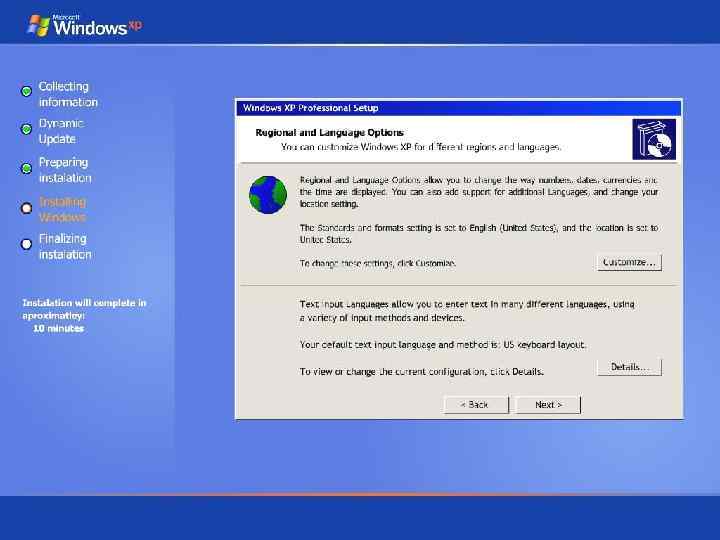Click the 'Preparing installation' step label
The height and width of the screenshot is (540, 720).
click(65, 170)
